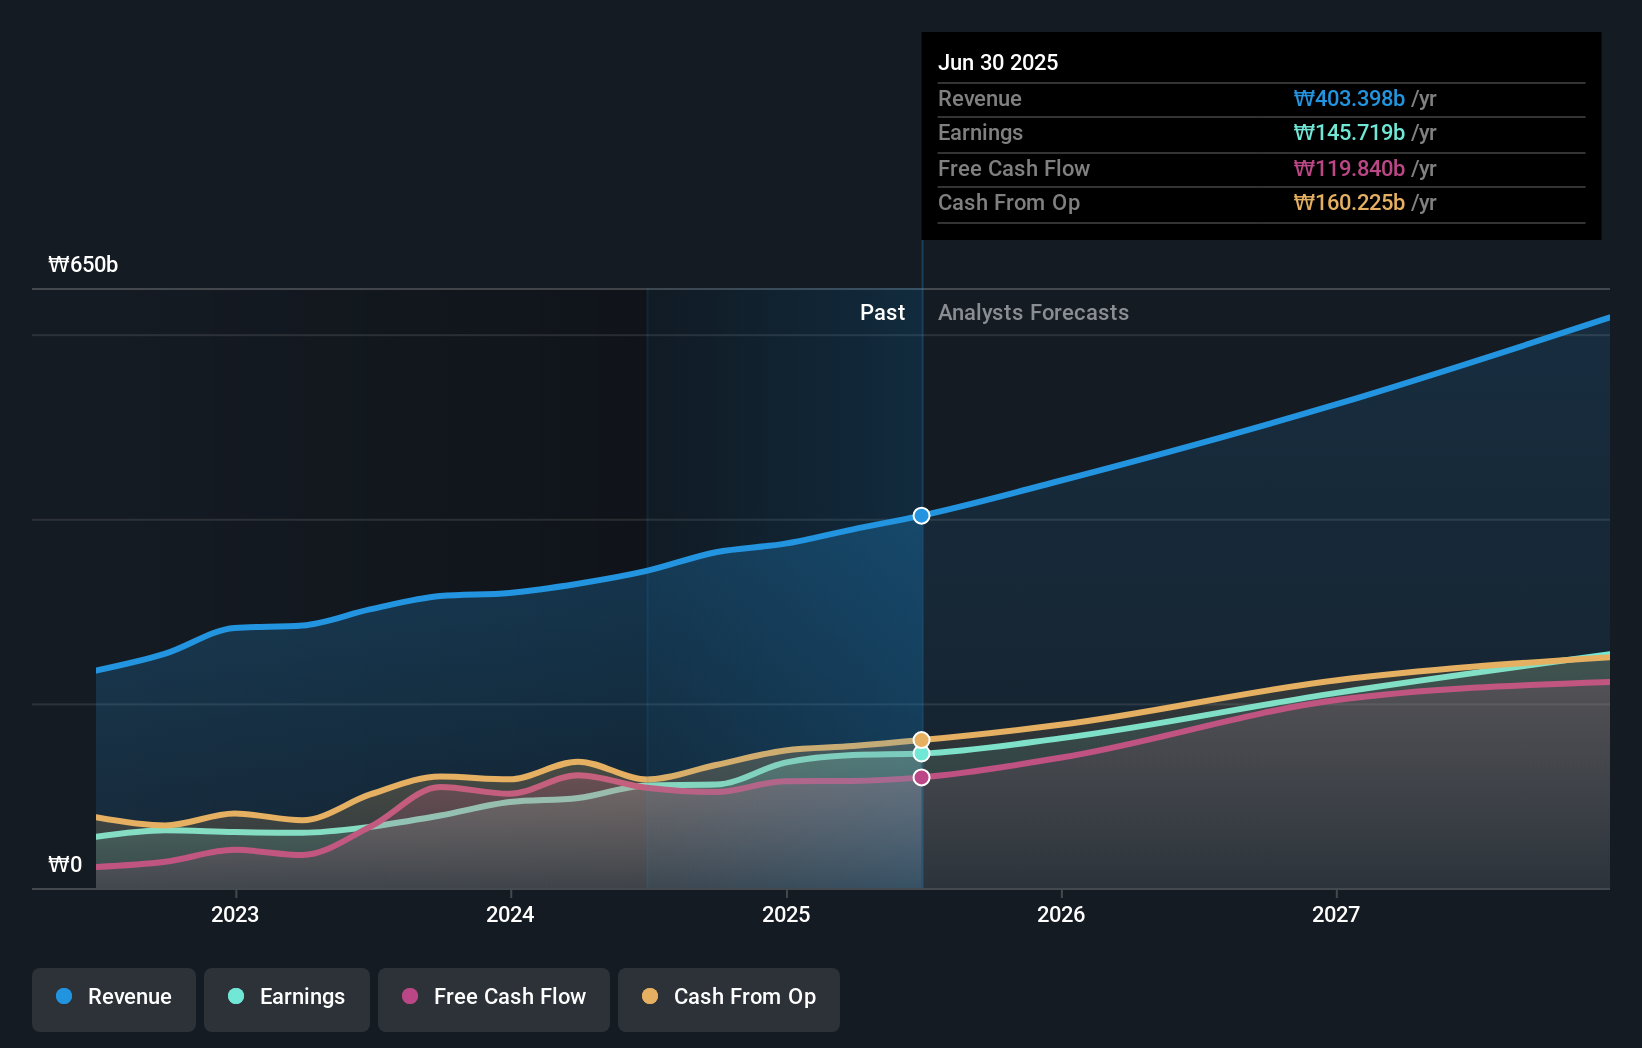Click the teal Earnings legend dot
Viewport: 1642px width, 1048px height.
(x=234, y=997)
